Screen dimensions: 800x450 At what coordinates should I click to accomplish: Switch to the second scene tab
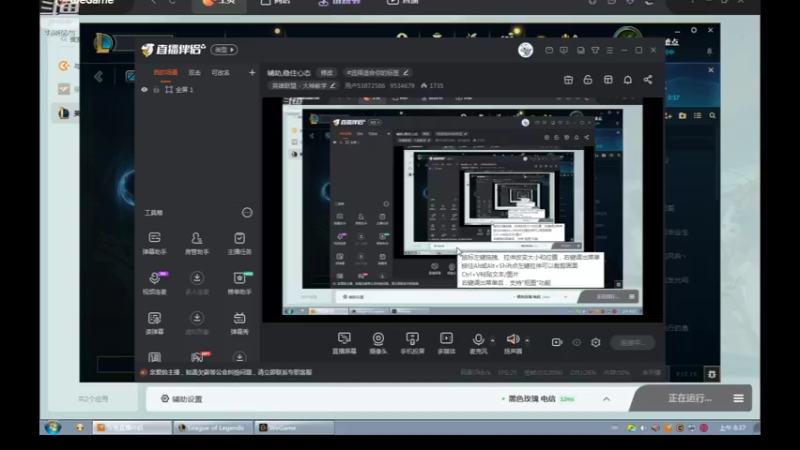[194, 73]
